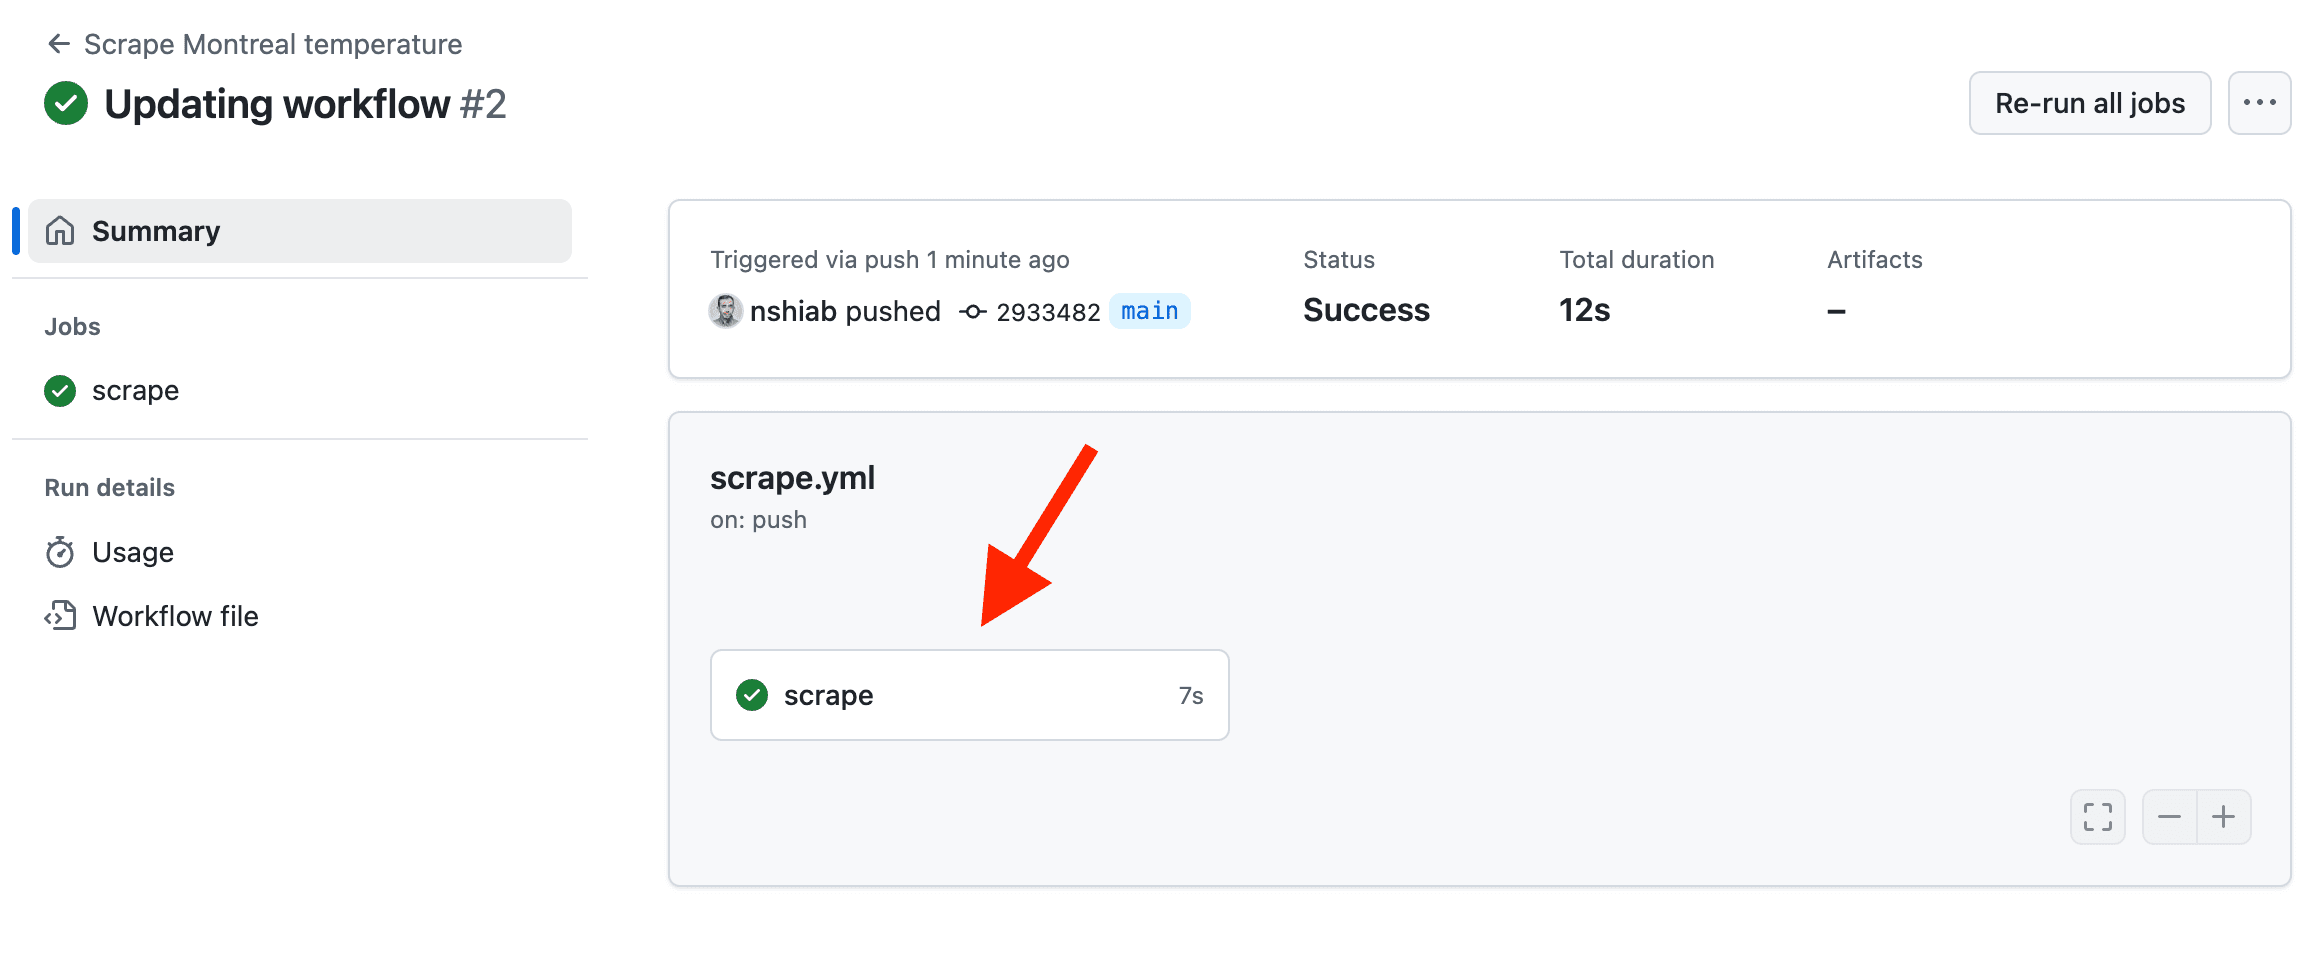This screenshot has width=2316, height=970.
Task: Select the Summary home icon
Action: 60,231
